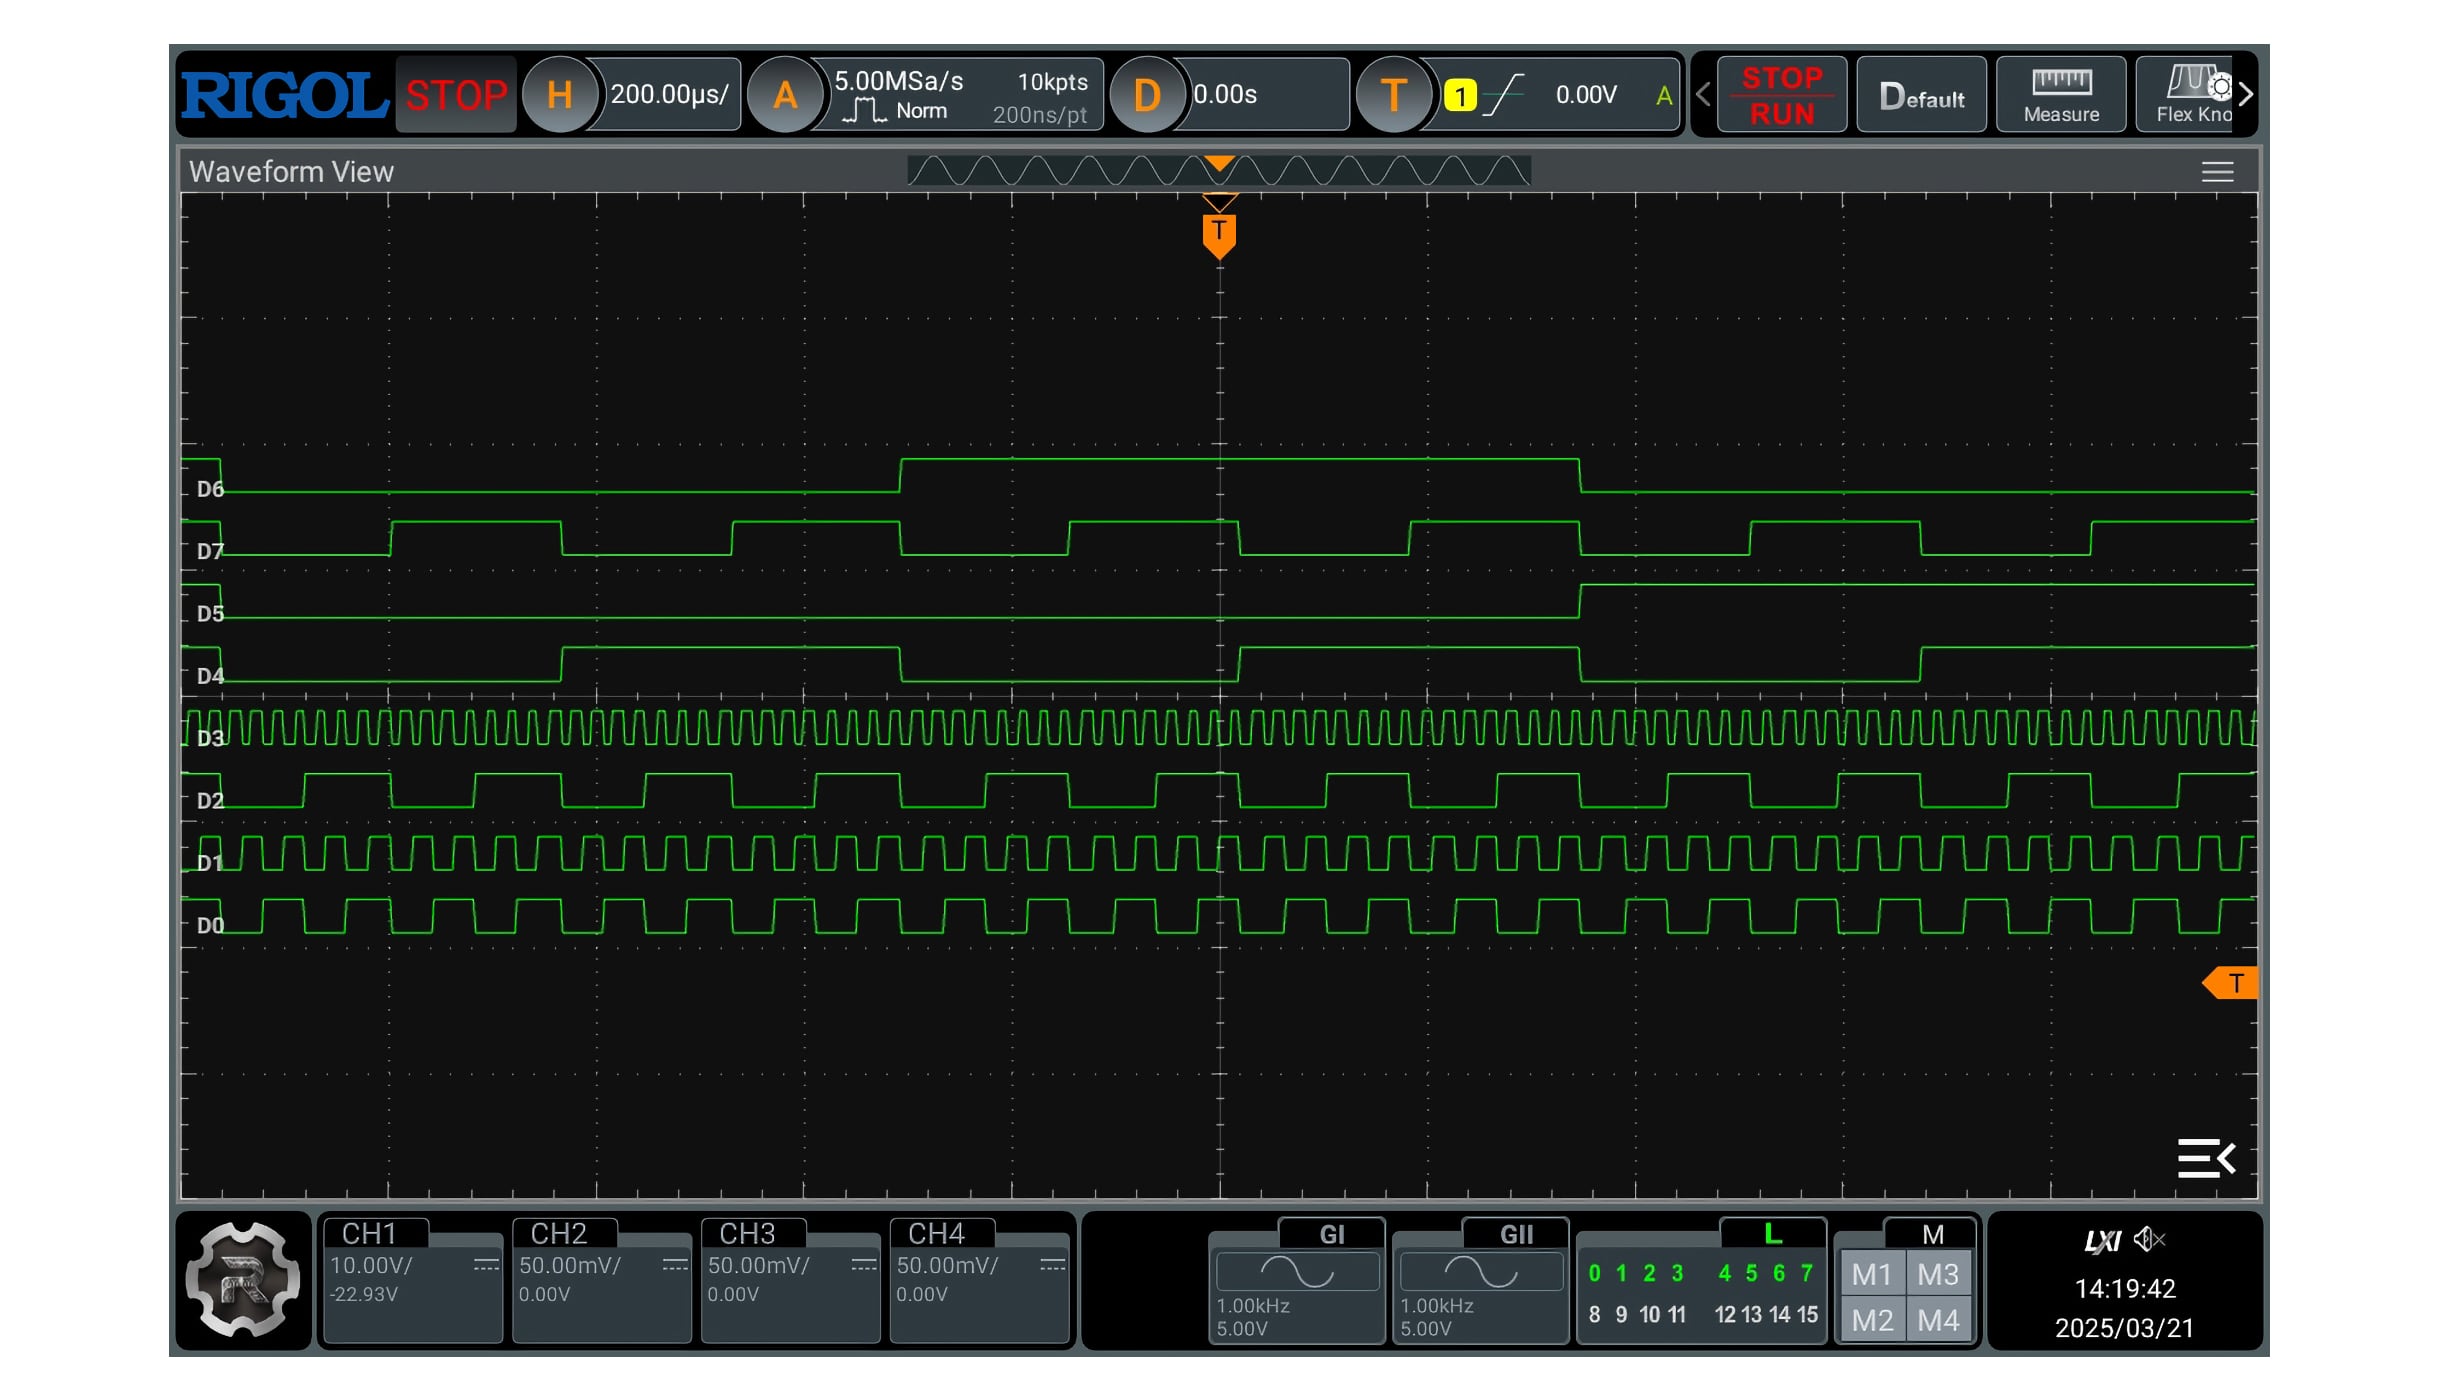The height and width of the screenshot is (1400, 2440).
Task: Open the GI generator tab
Action: click(x=1331, y=1234)
